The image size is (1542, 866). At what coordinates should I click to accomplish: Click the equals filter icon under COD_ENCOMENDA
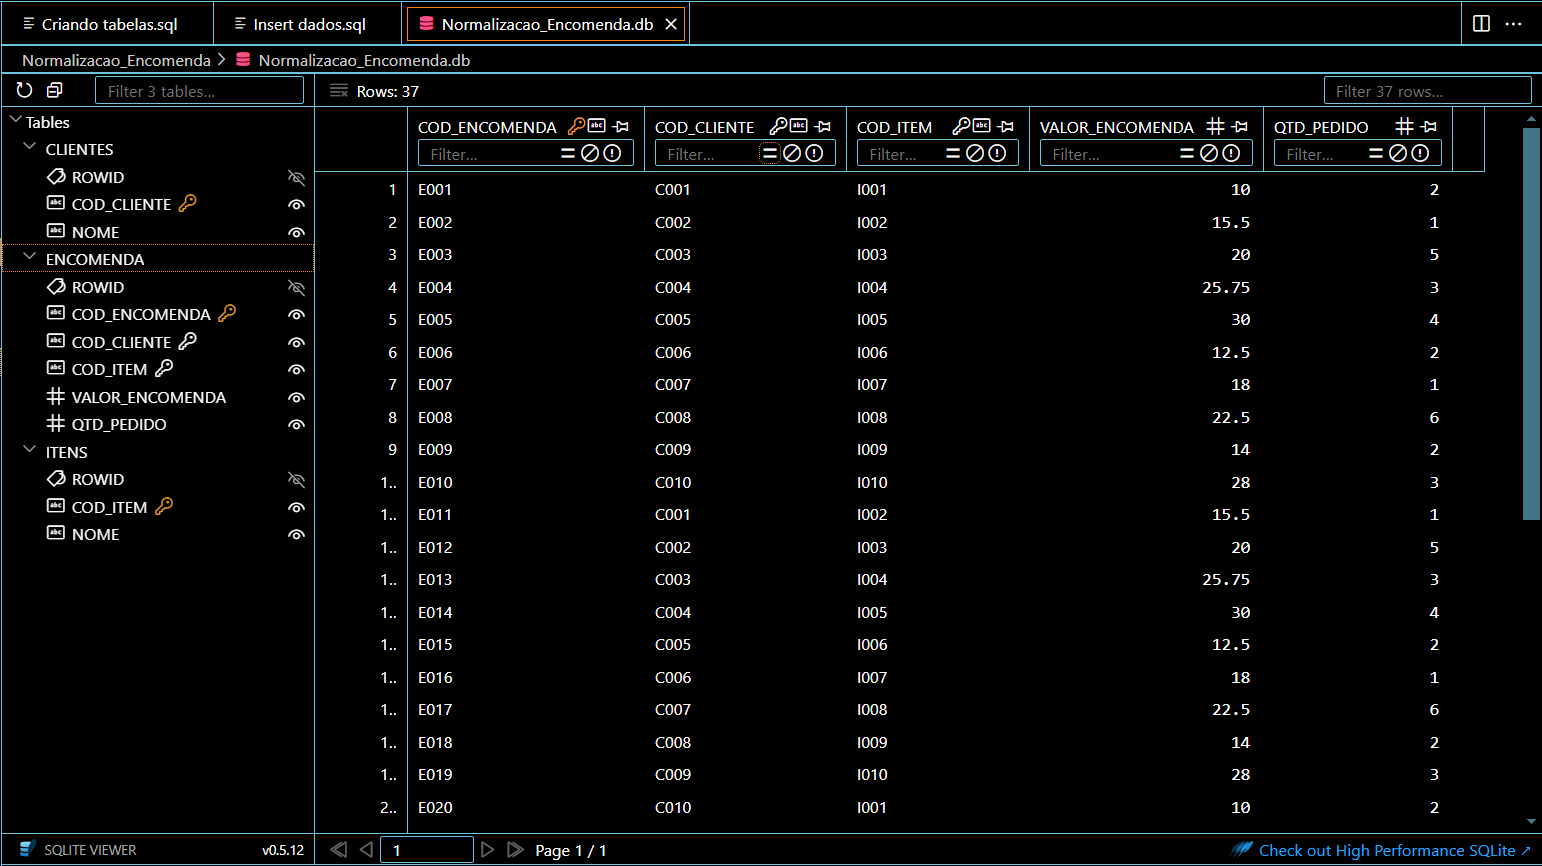[x=568, y=153]
